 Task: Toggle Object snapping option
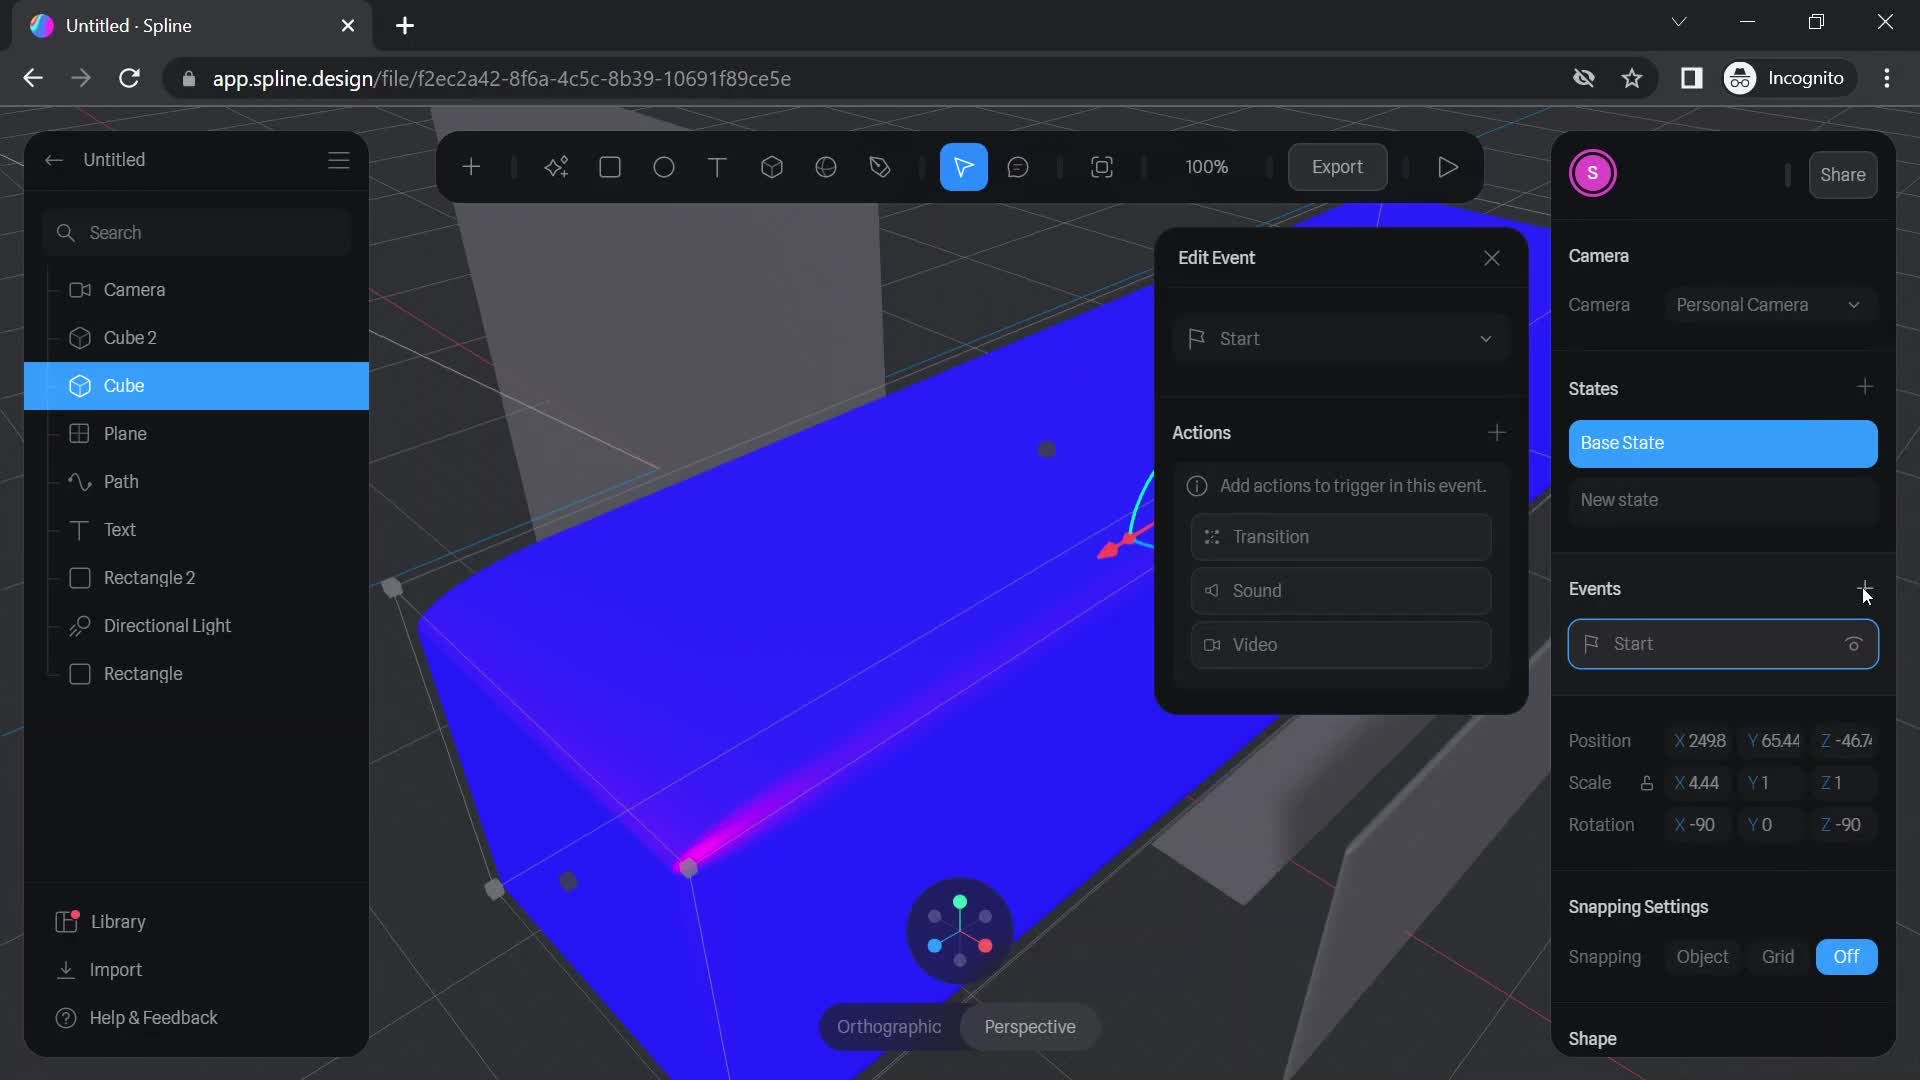click(x=1700, y=956)
